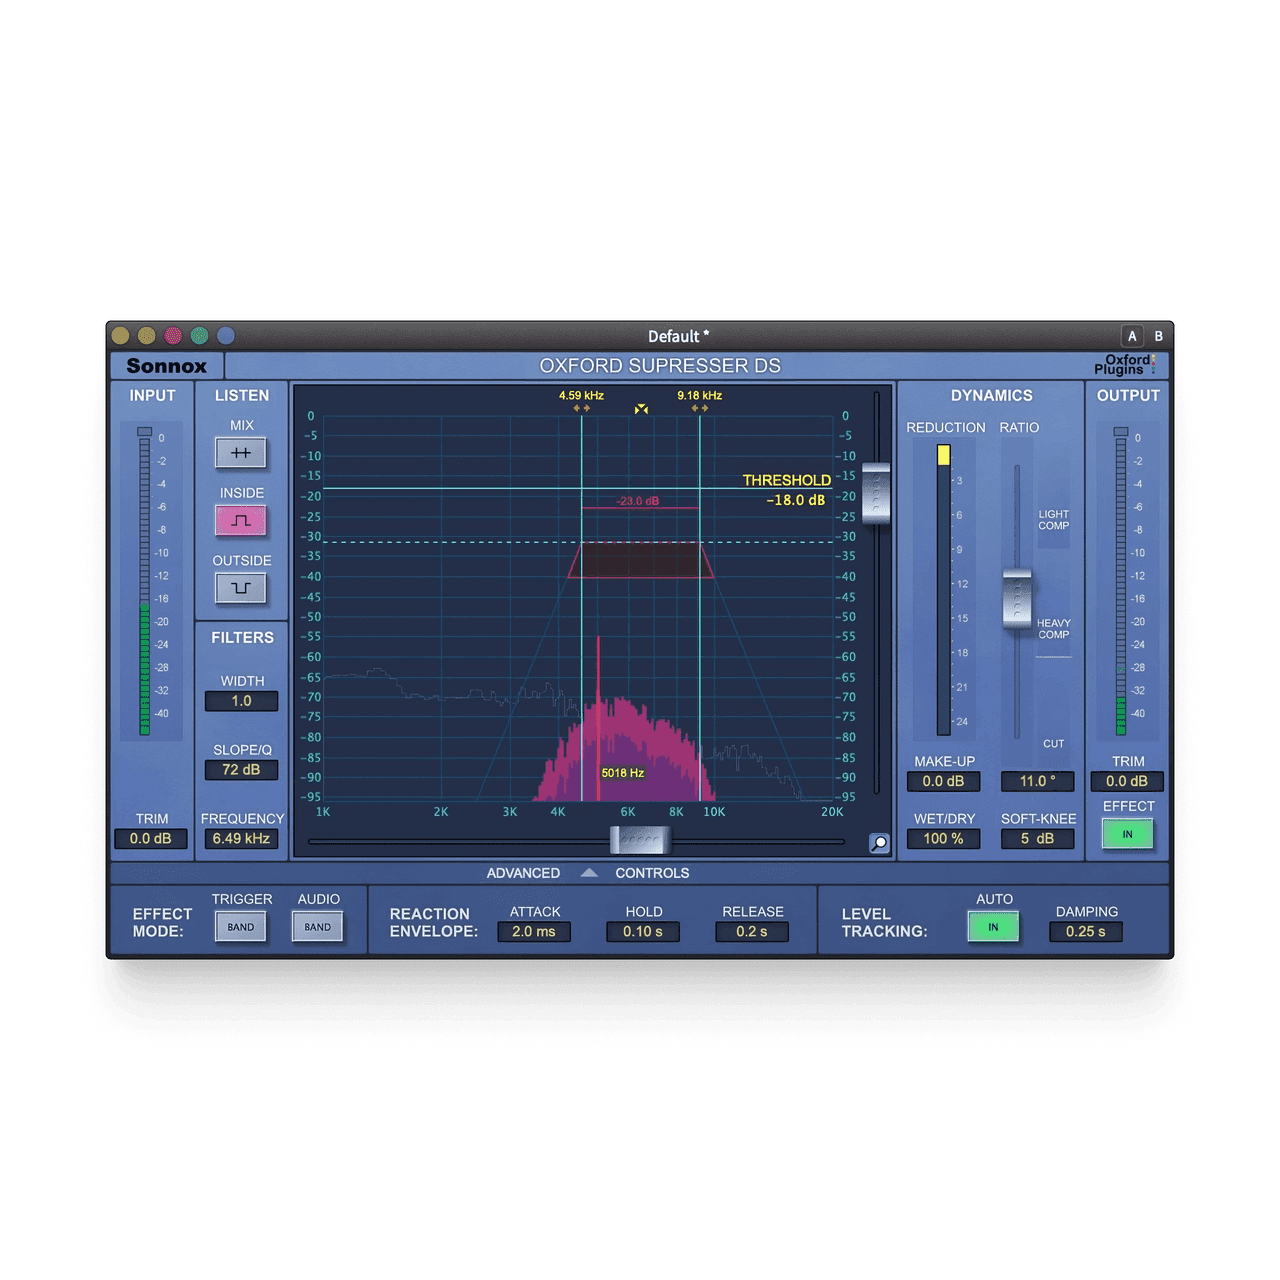The width and height of the screenshot is (1280, 1280).
Task: Click the FREQUENCY value 6.49 kHz
Action: pos(241,838)
